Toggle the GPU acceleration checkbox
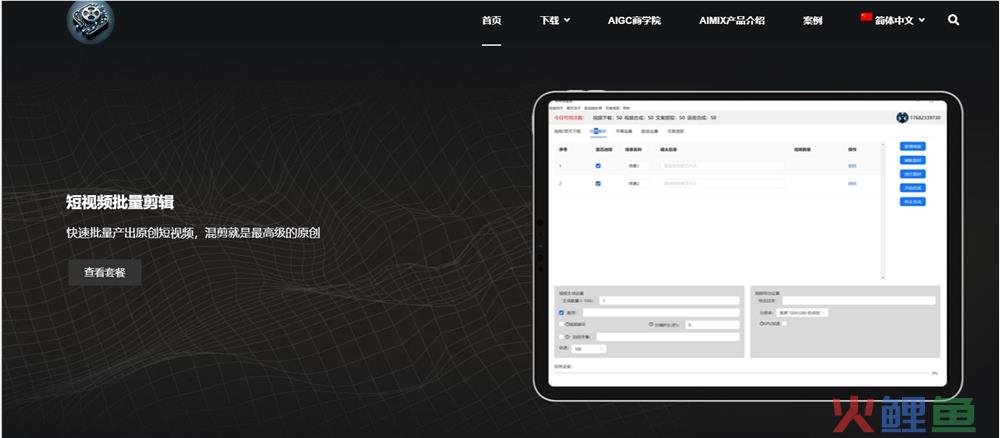 click(784, 323)
